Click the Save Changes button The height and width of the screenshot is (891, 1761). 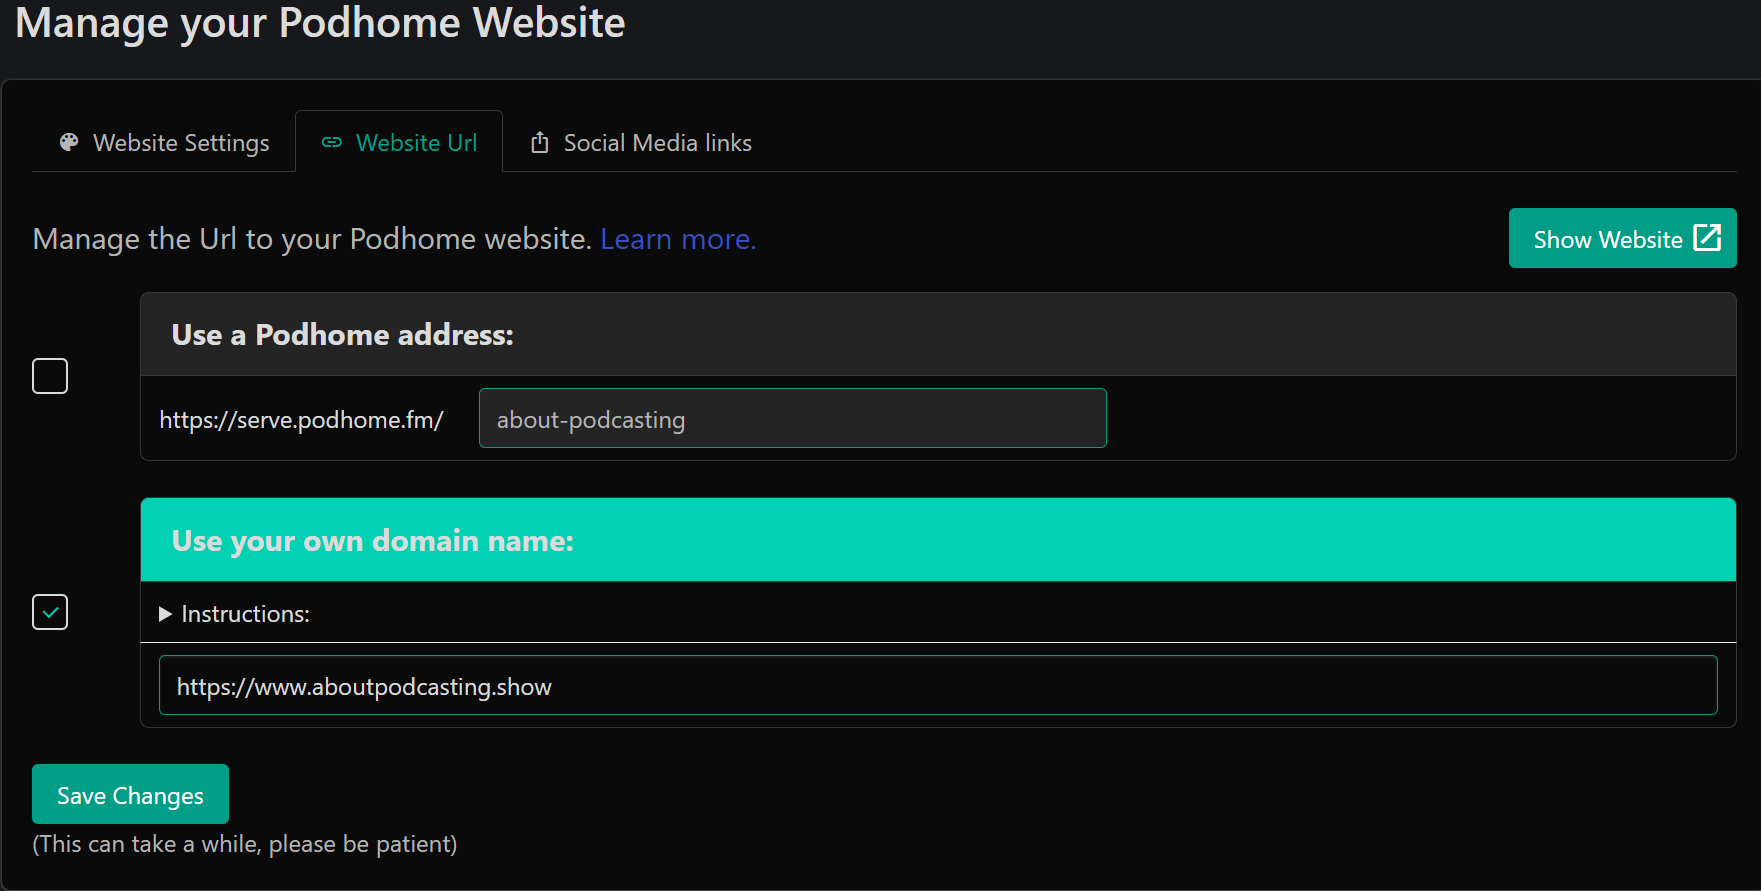130,794
